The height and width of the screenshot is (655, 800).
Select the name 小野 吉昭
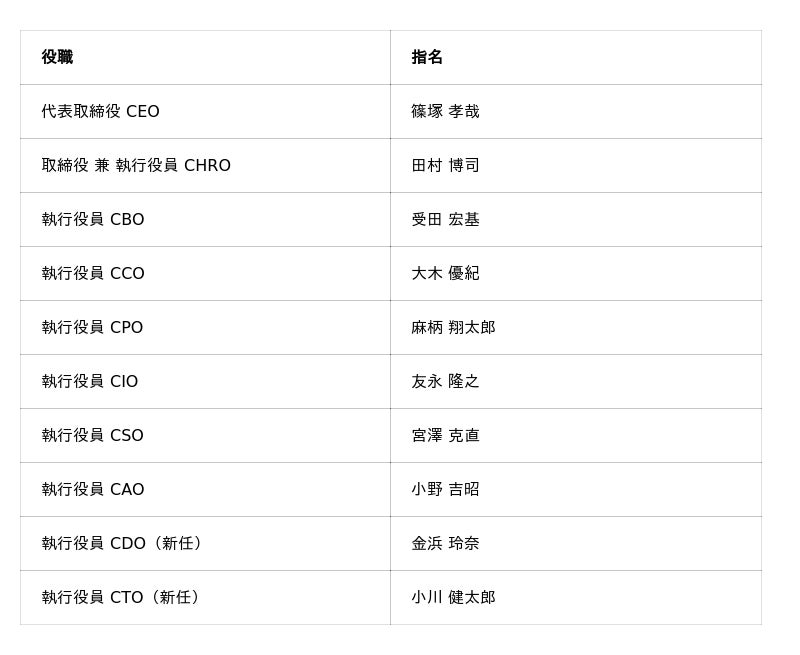click(x=445, y=489)
